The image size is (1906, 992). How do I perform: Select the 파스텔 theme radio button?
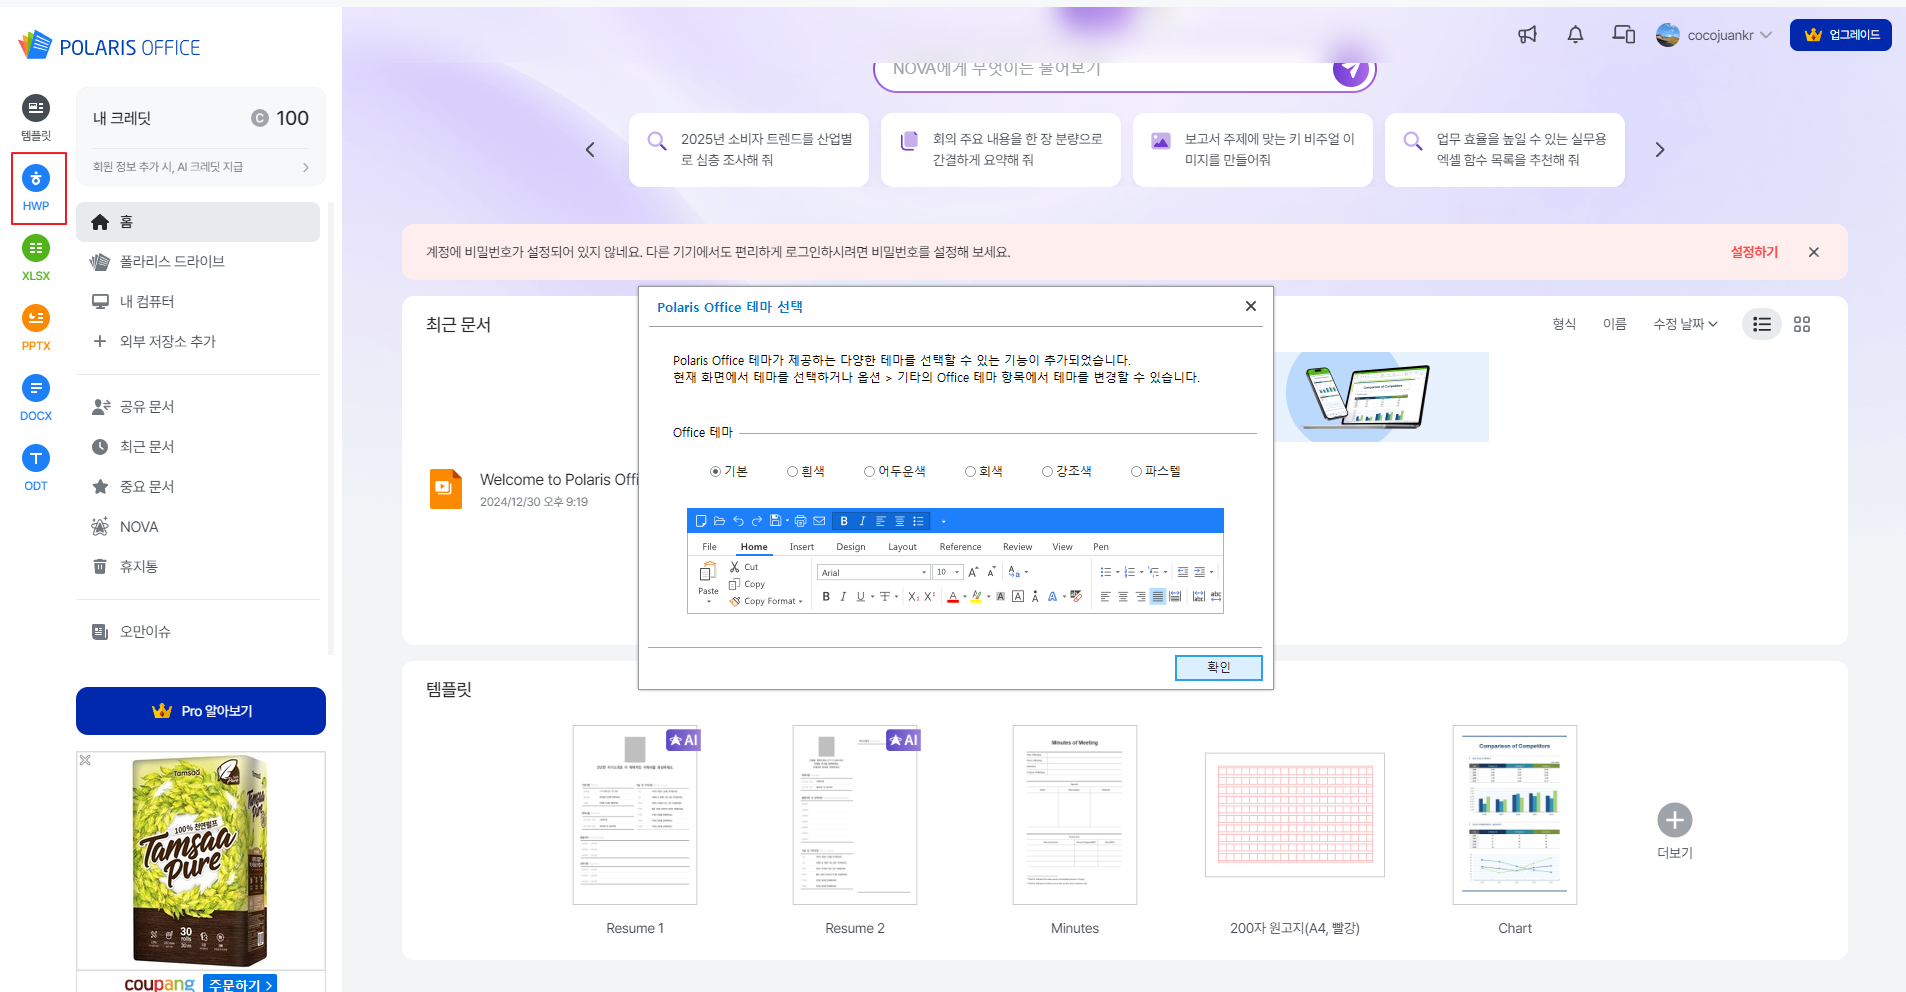coord(1136,471)
